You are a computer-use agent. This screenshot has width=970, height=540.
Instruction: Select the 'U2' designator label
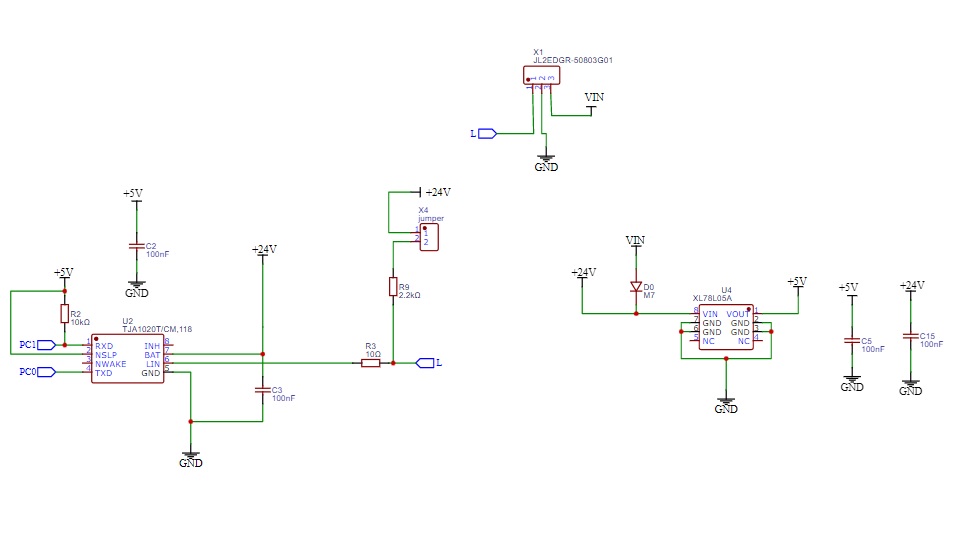[x=127, y=321]
